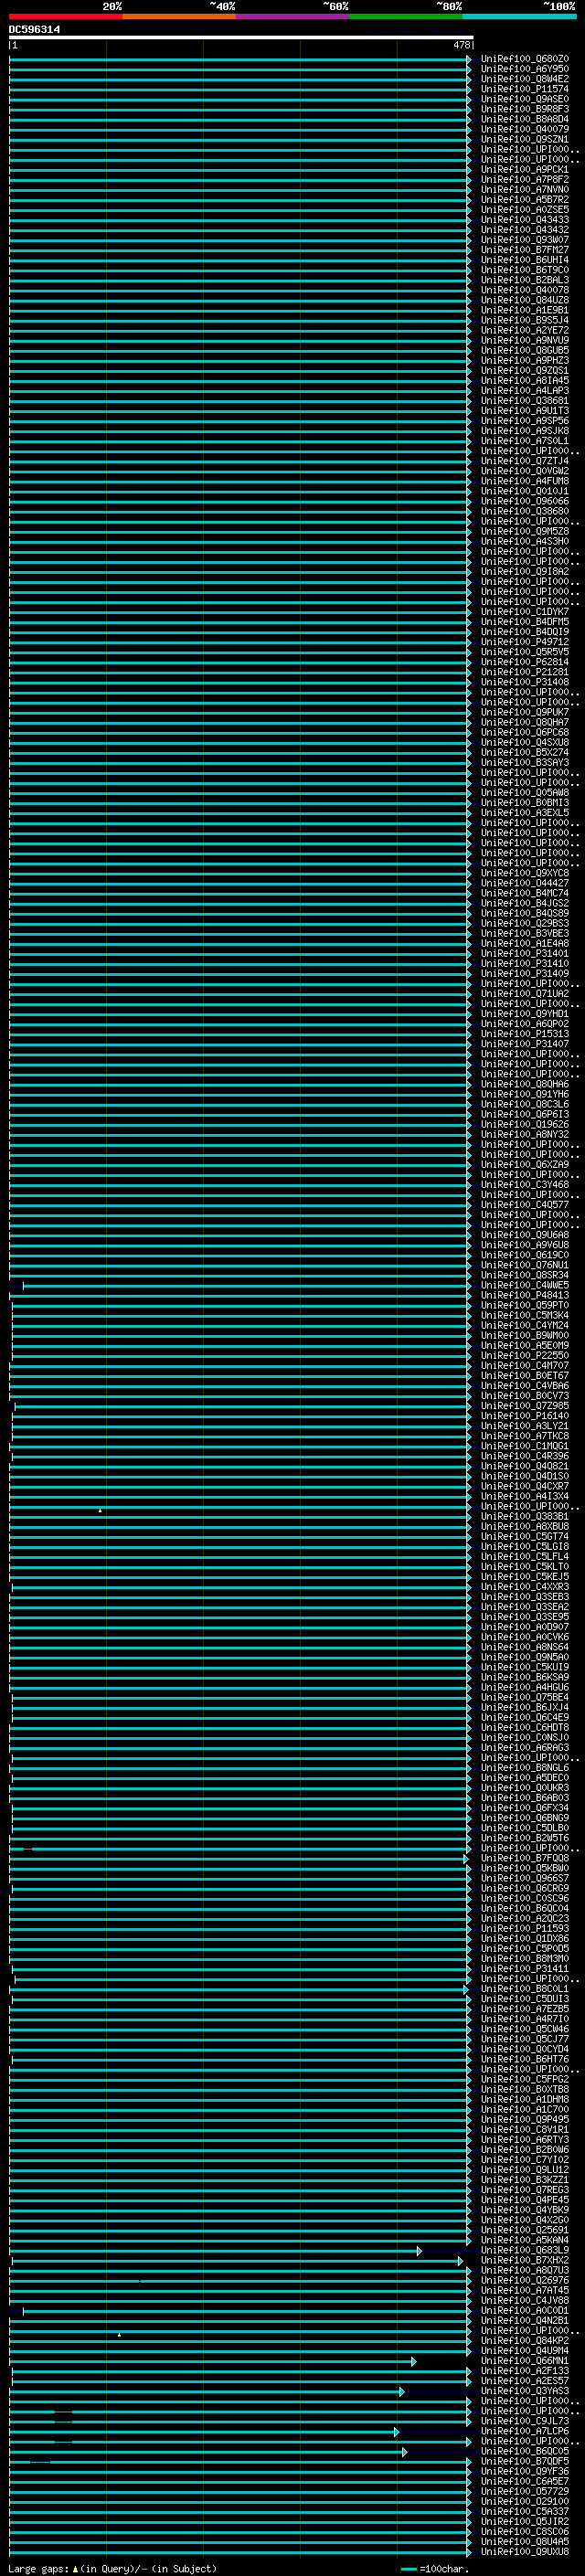Select hit label UniRef100_O57729

click(524, 2491)
